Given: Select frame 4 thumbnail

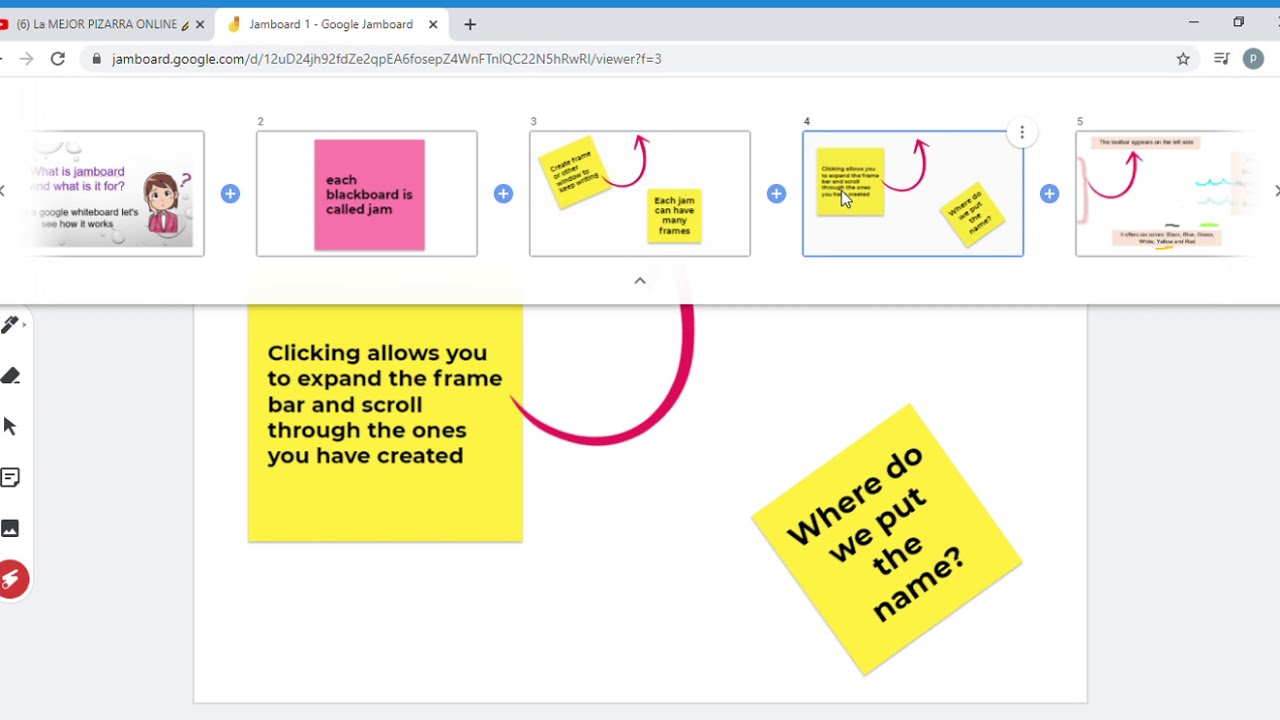Looking at the screenshot, I should coord(913,194).
